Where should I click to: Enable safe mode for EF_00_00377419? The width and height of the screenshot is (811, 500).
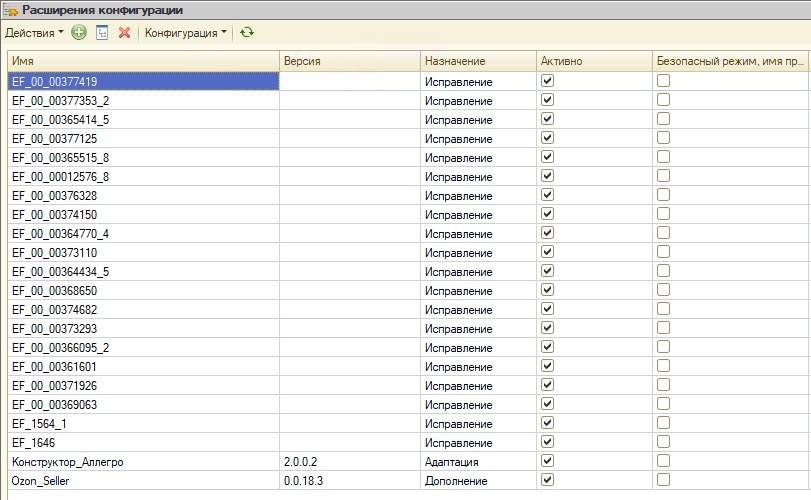pyautogui.click(x=664, y=81)
